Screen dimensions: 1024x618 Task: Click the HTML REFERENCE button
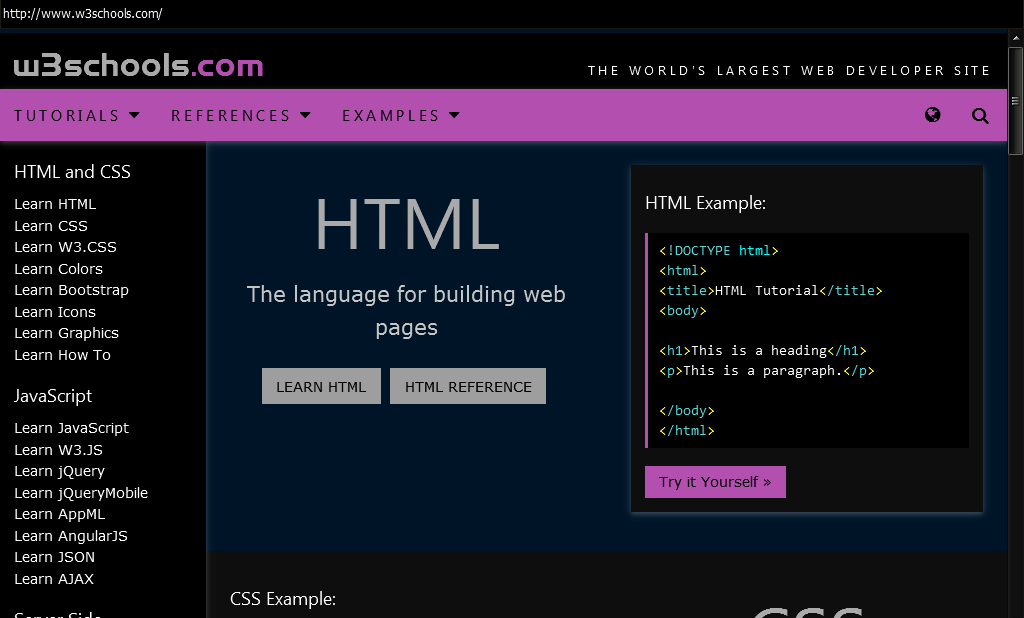(468, 386)
